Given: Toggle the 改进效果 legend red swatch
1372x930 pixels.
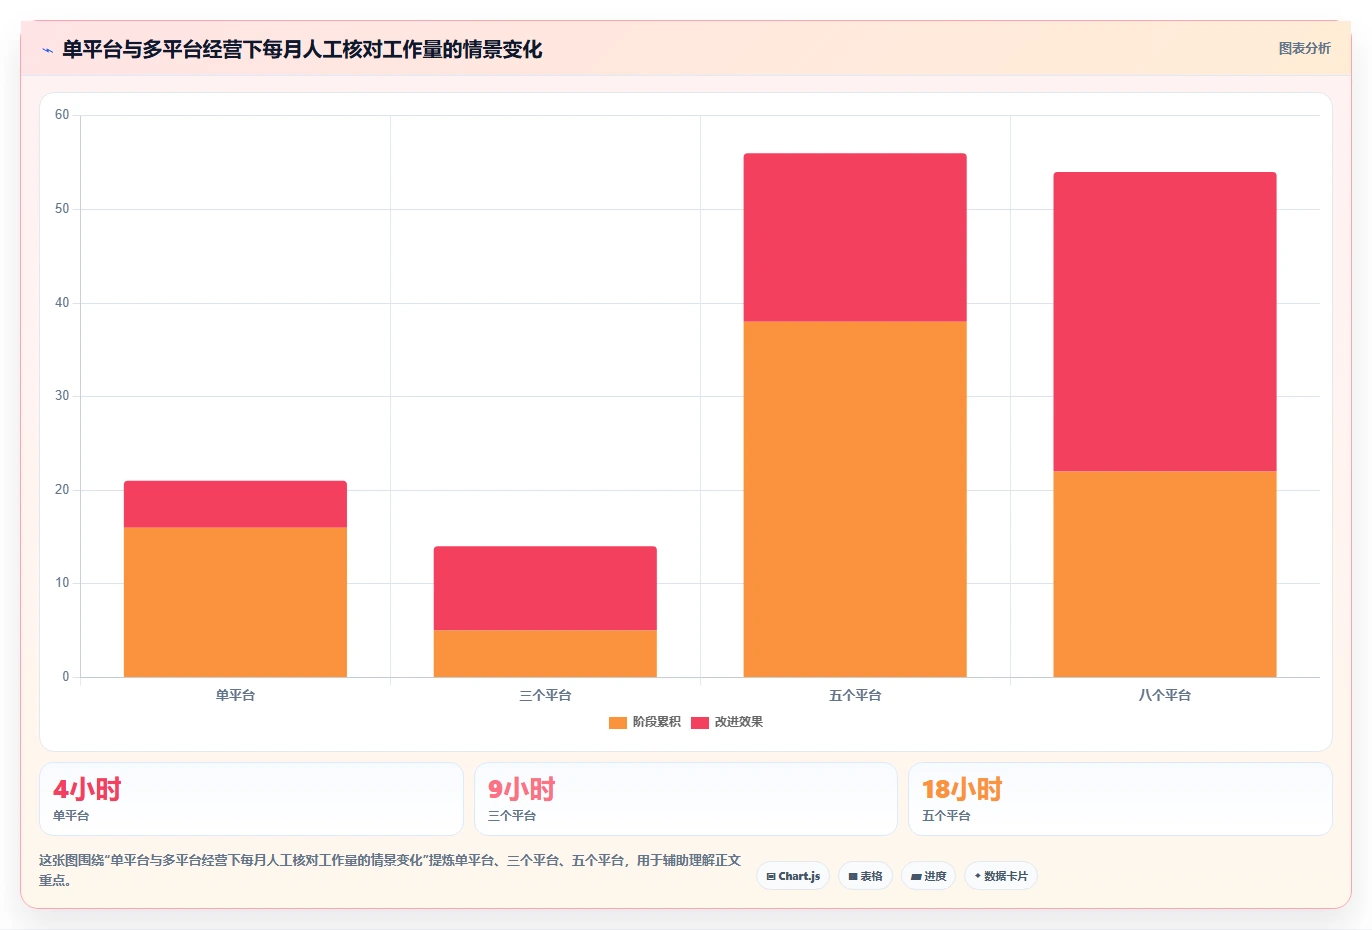Looking at the screenshot, I should (x=700, y=722).
